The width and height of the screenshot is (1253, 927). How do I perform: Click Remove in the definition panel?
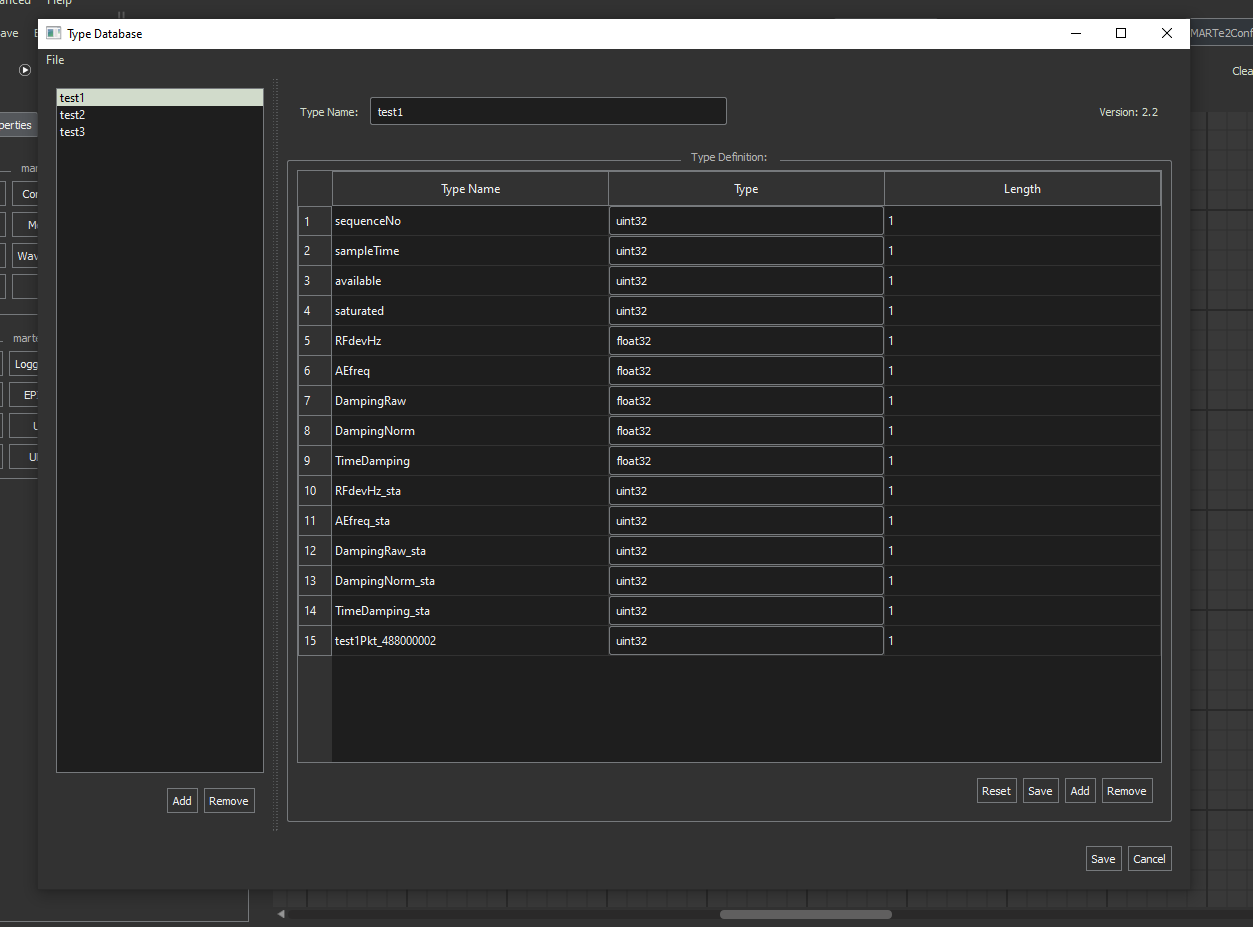click(1126, 790)
